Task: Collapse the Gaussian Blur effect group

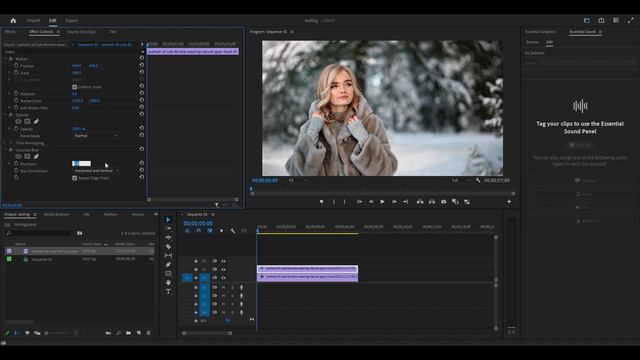Action: pyautogui.click(x=5, y=150)
